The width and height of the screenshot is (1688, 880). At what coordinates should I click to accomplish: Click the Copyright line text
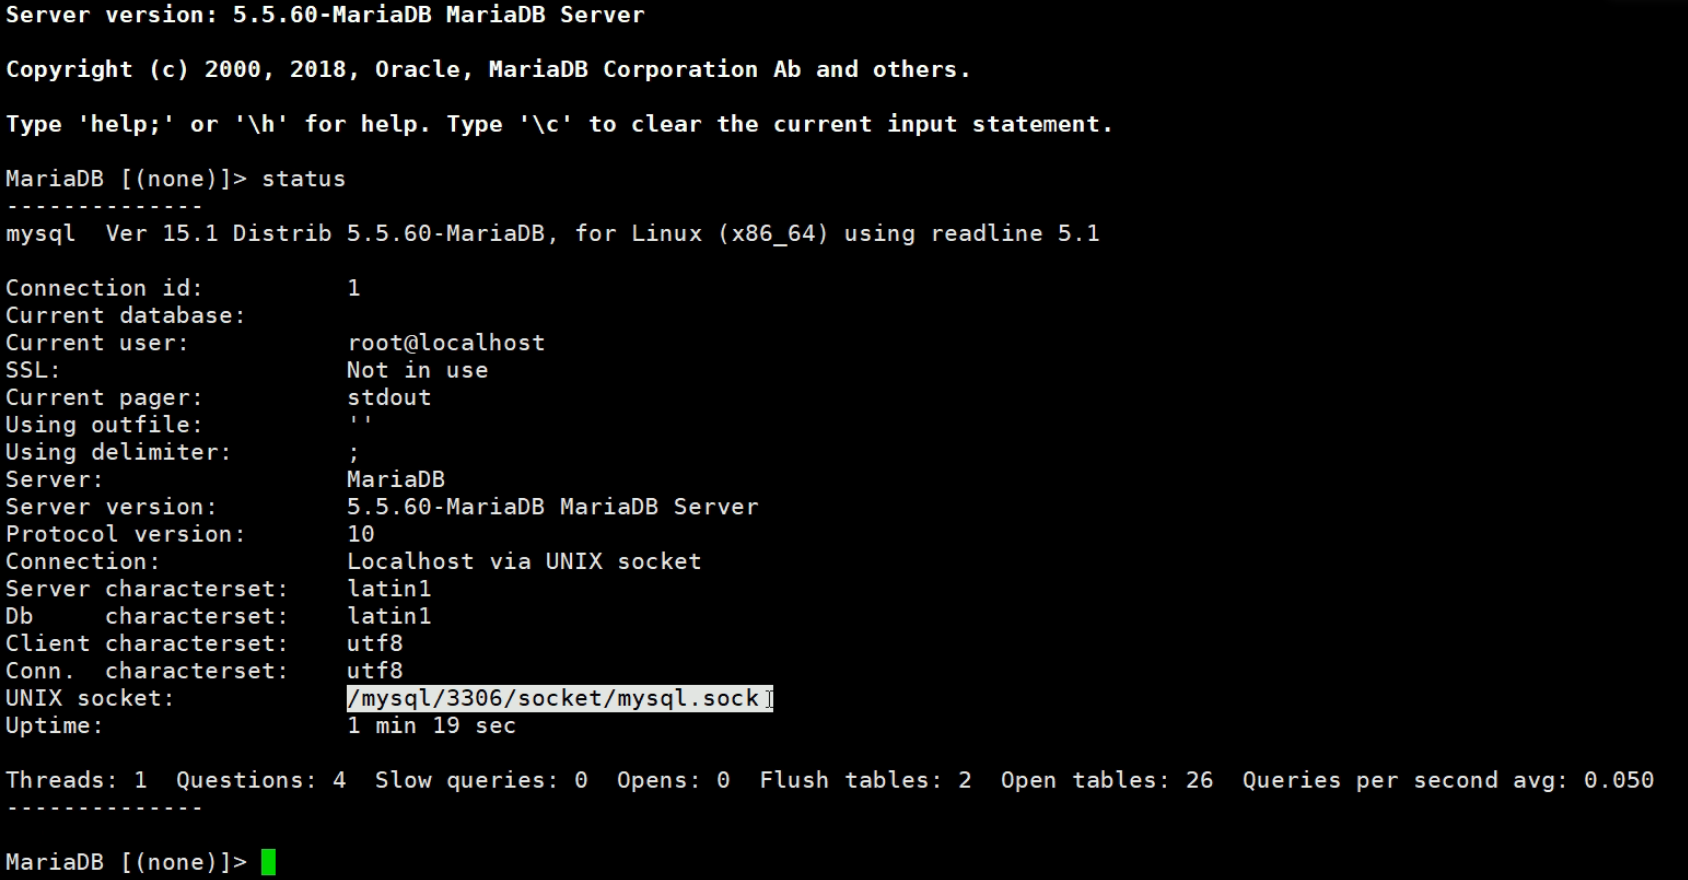[488, 70]
